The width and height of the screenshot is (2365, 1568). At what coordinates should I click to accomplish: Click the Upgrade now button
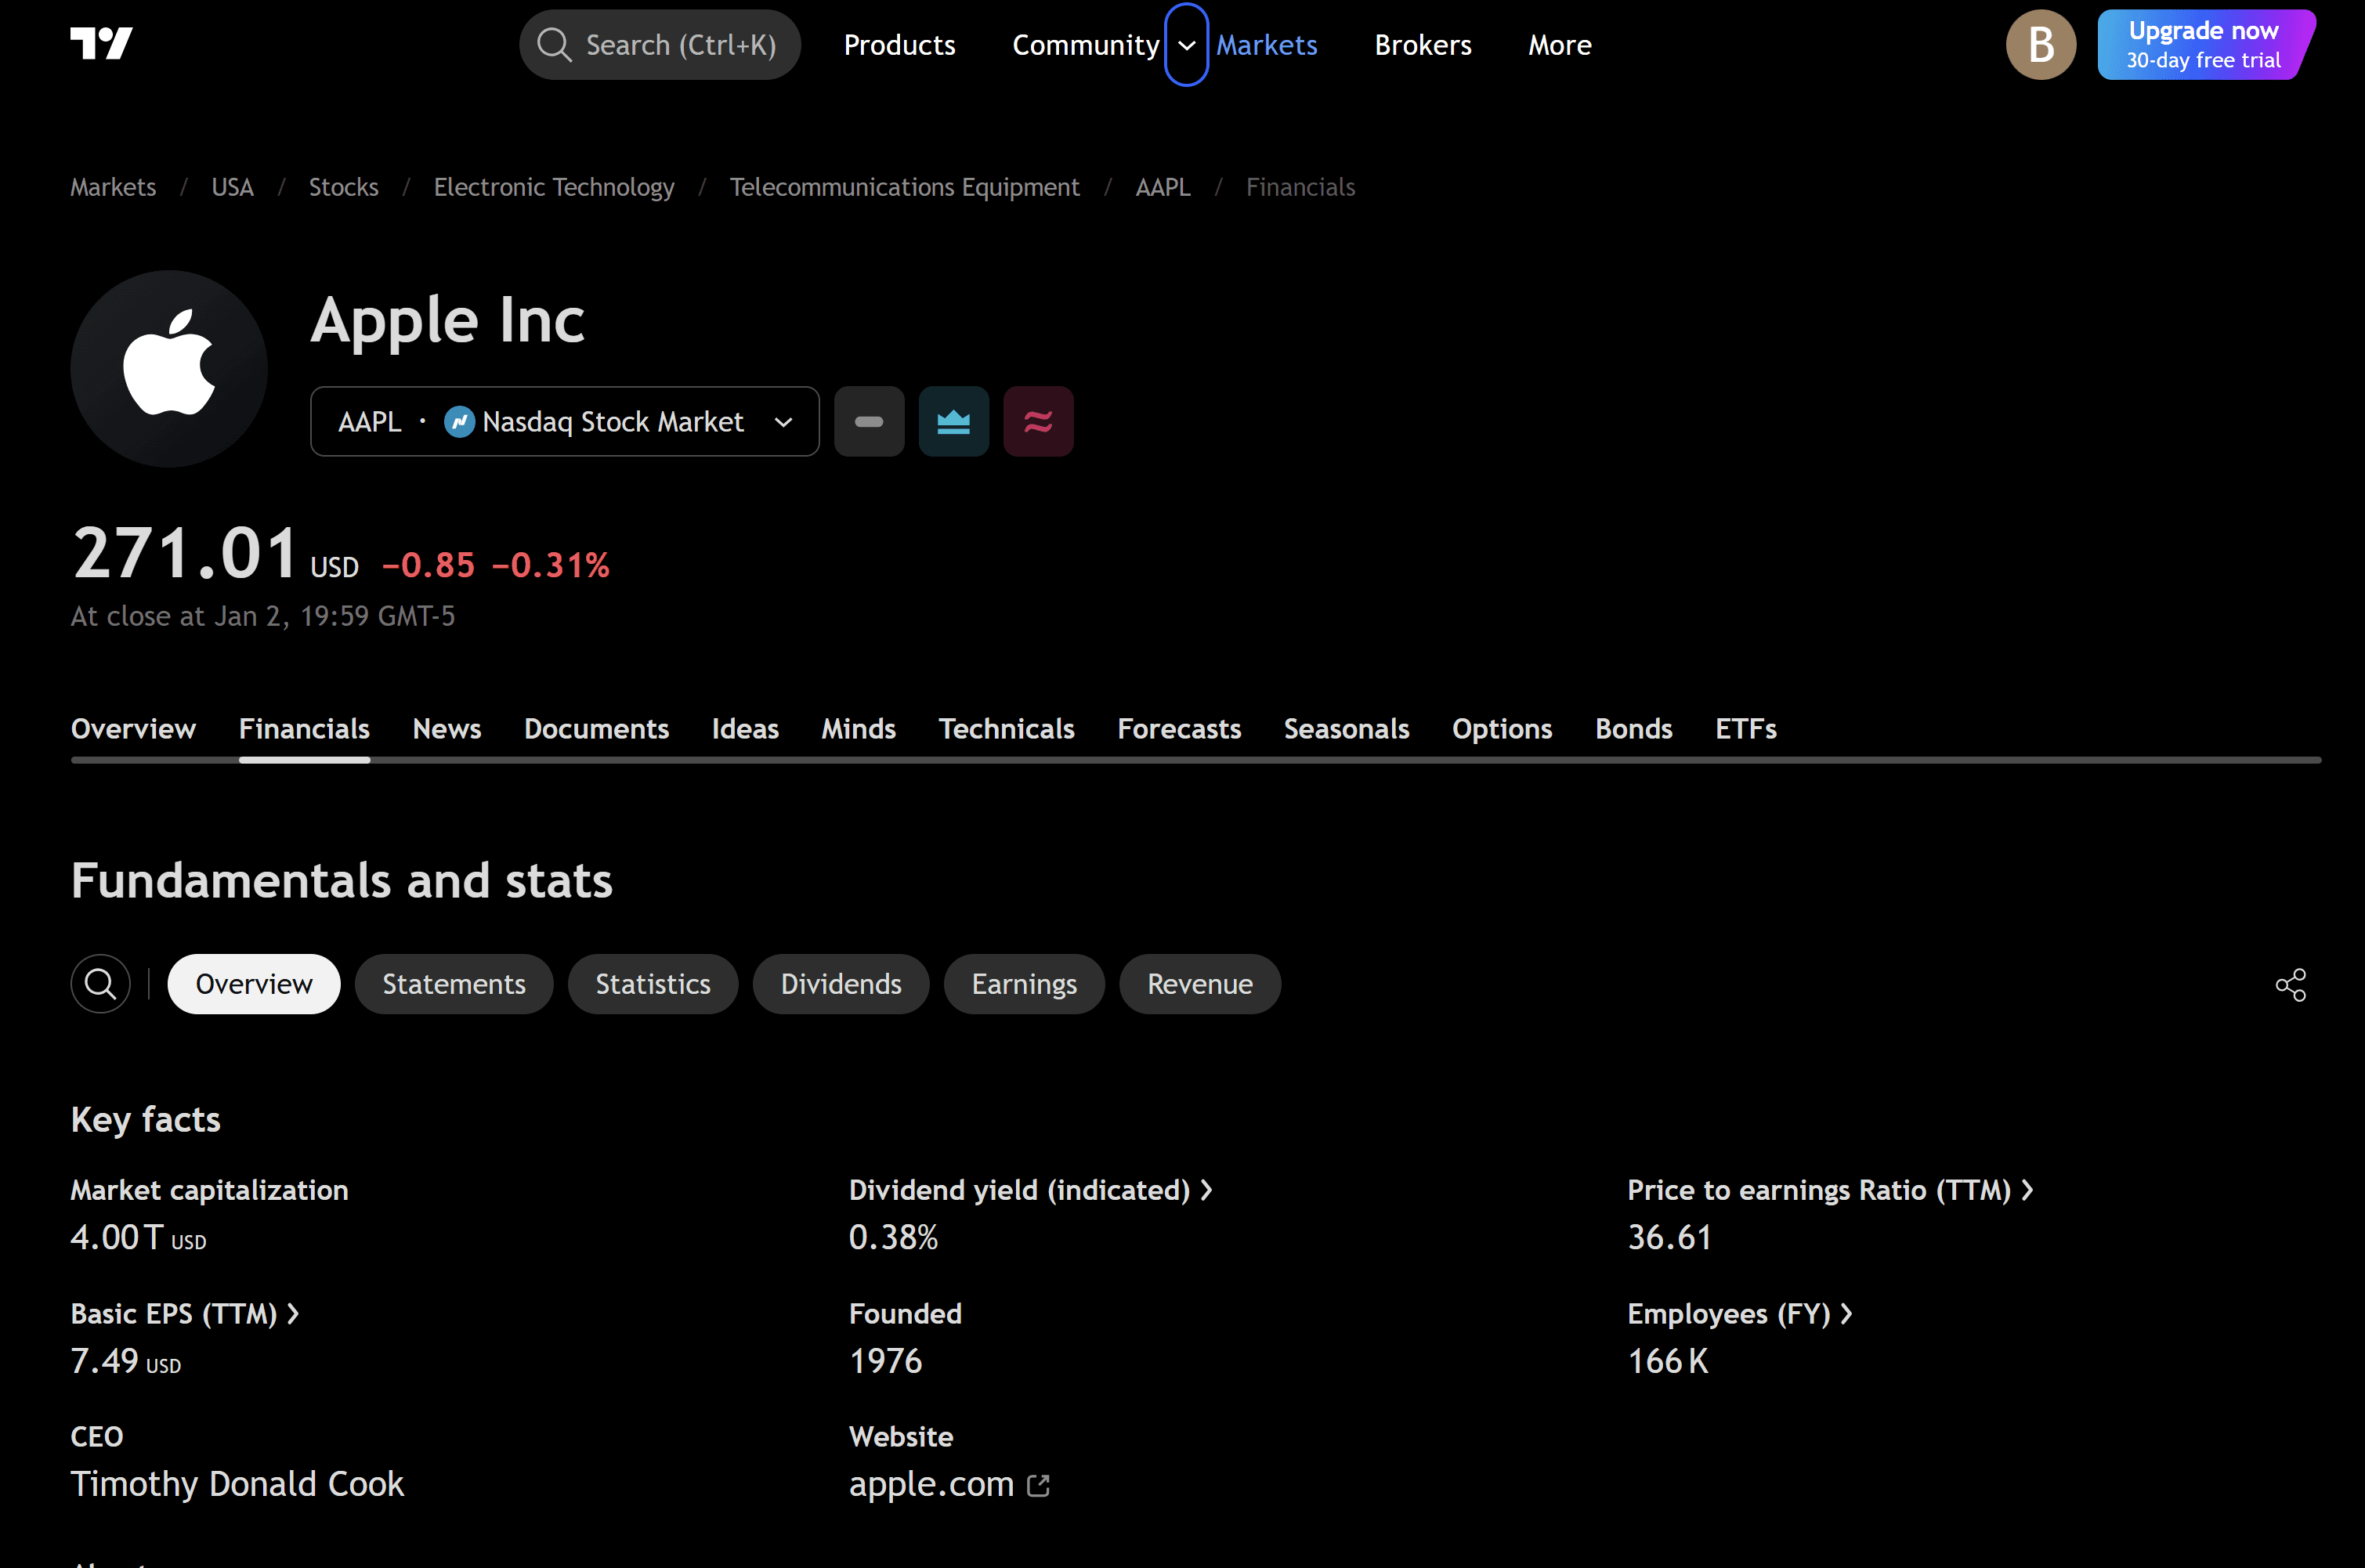(2203, 45)
